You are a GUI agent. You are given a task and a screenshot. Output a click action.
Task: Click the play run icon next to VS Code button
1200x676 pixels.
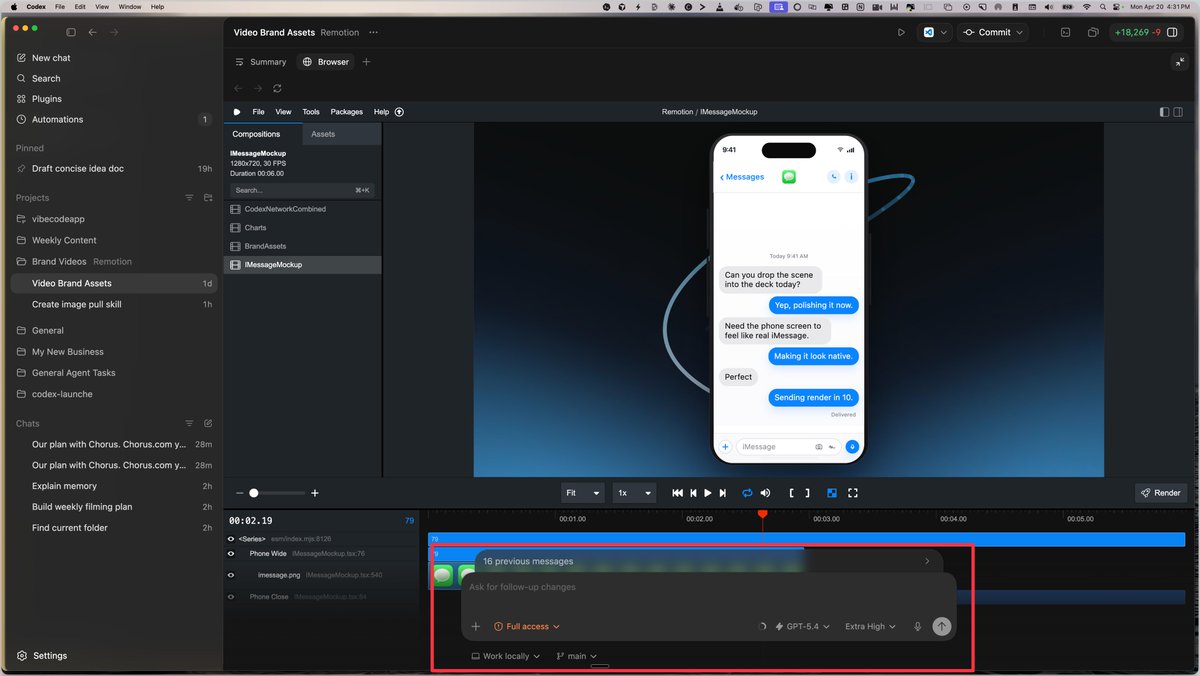pos(901,32)
